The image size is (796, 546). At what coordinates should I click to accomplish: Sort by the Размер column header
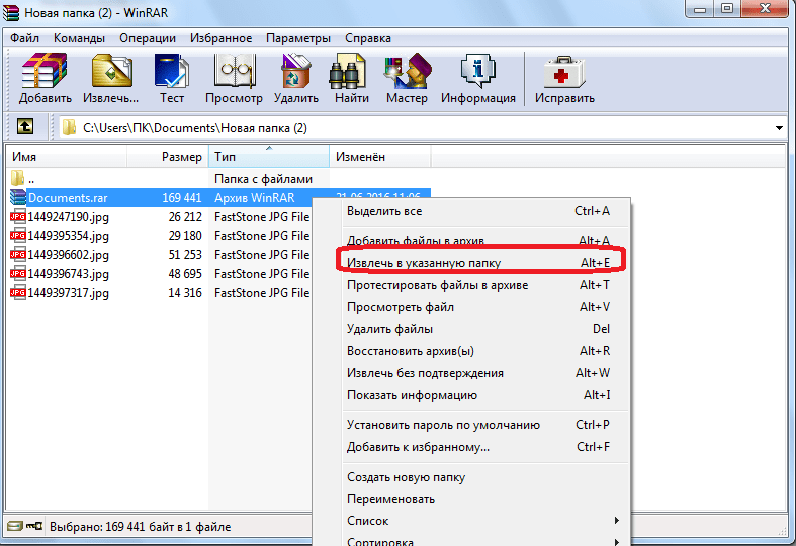click(168, 157)
